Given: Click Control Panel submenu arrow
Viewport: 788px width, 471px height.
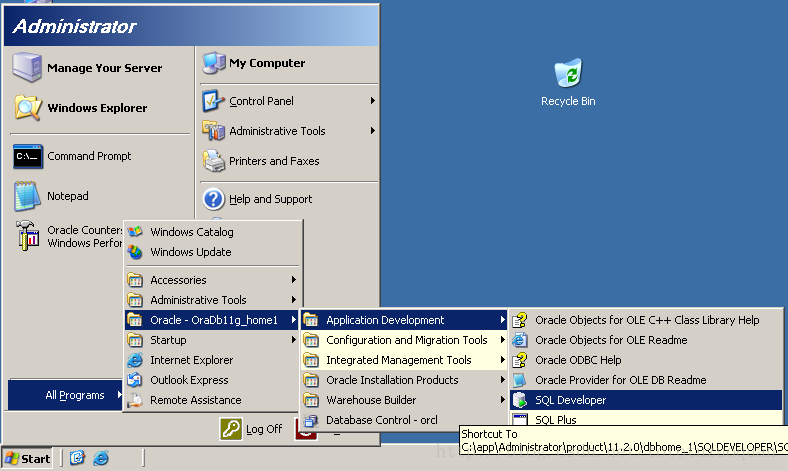Looking at the screenshot, I should coord(372,101).
